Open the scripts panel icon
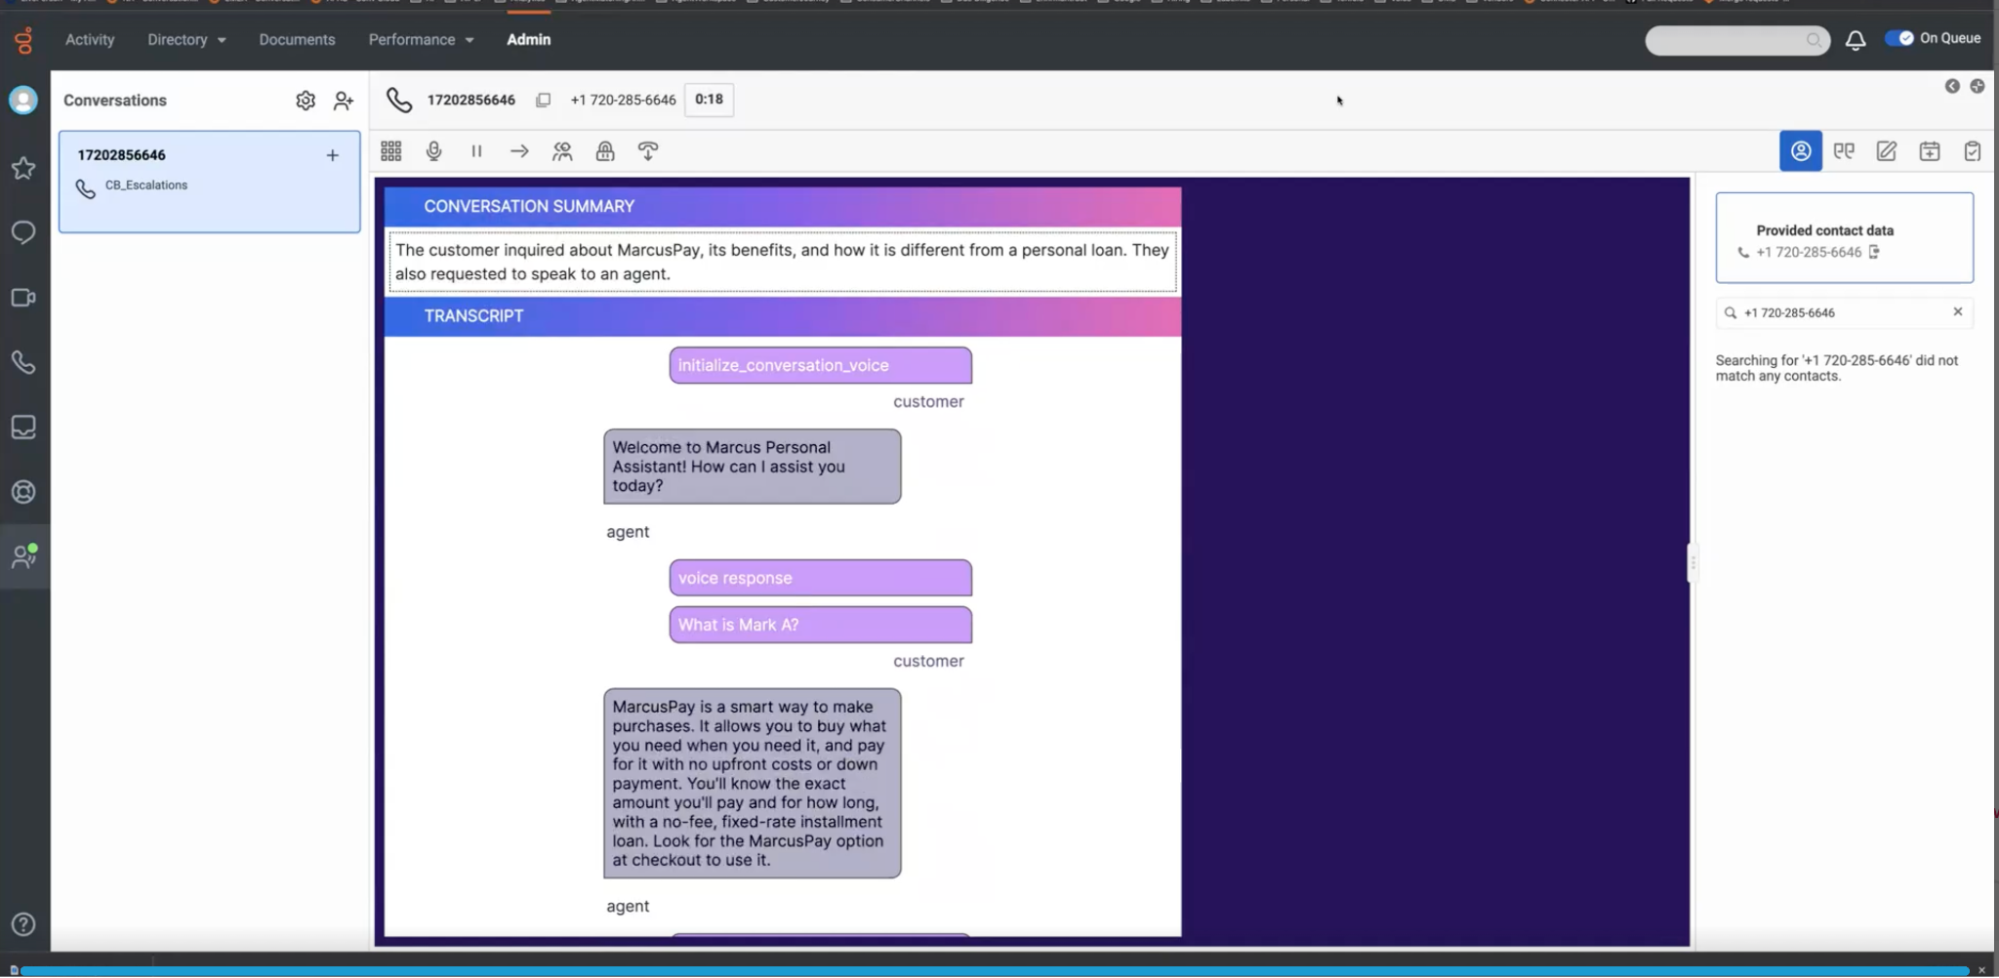 pos(1844,151)
